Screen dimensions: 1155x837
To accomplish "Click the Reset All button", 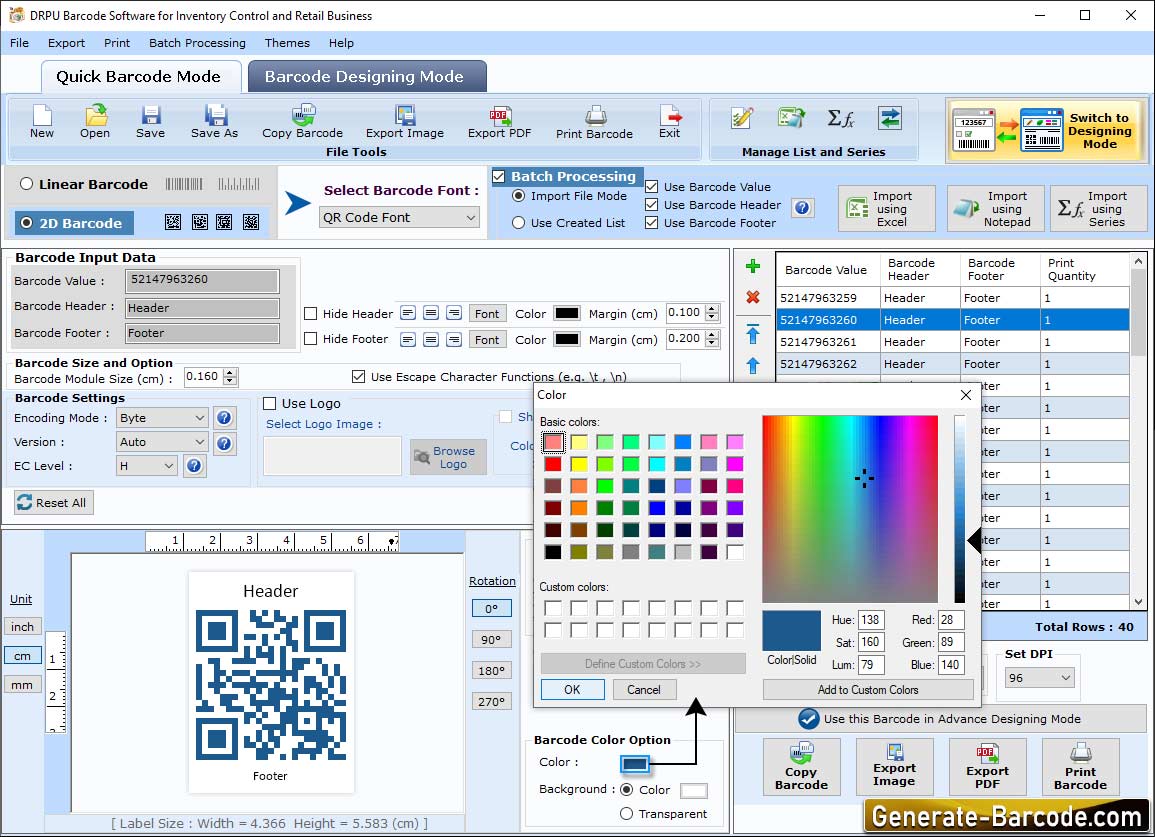I will (x=53, y=502).
